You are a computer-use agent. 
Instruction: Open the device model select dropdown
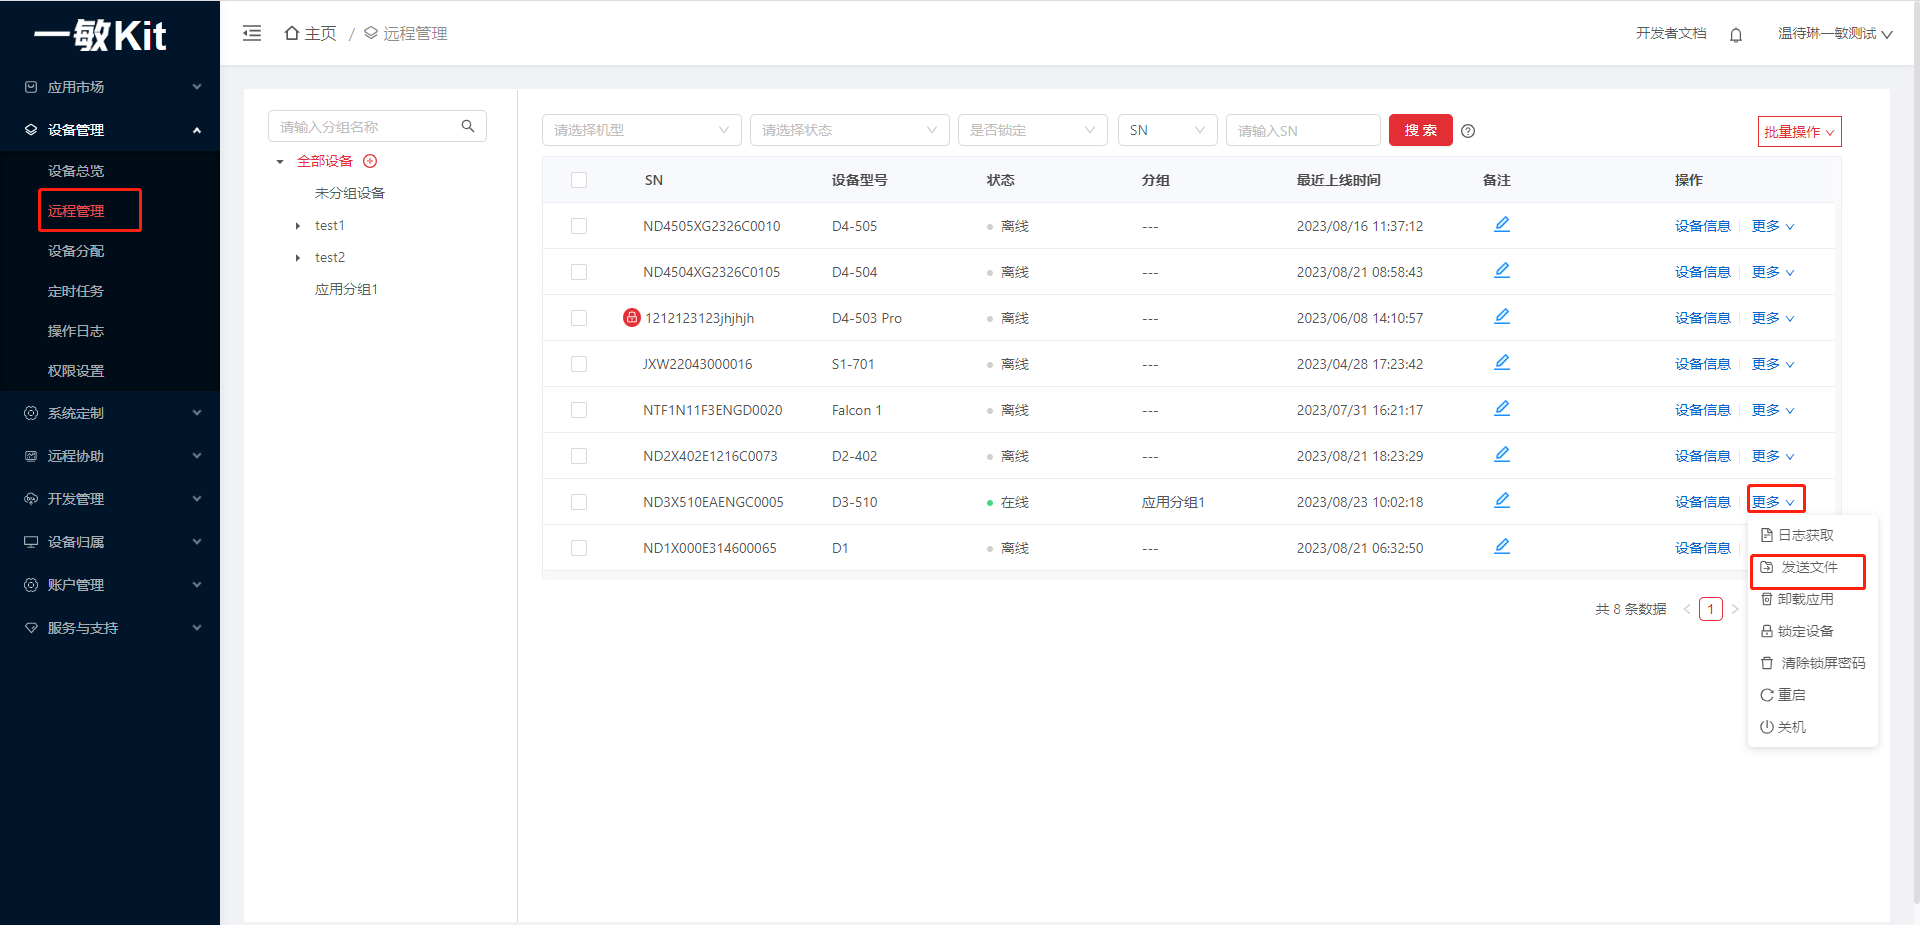point(641,130)
